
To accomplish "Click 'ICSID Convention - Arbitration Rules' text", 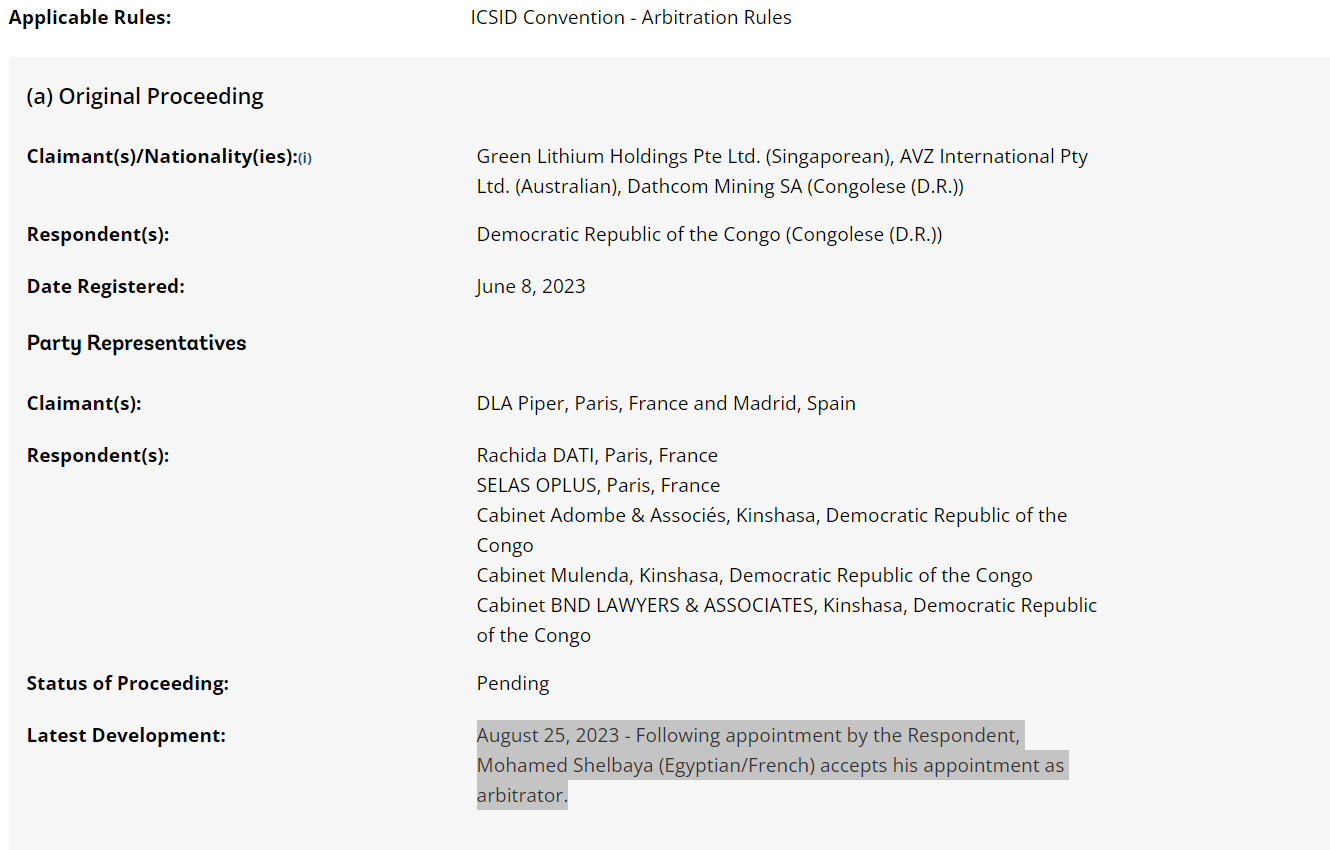I will tap(631, 18).
